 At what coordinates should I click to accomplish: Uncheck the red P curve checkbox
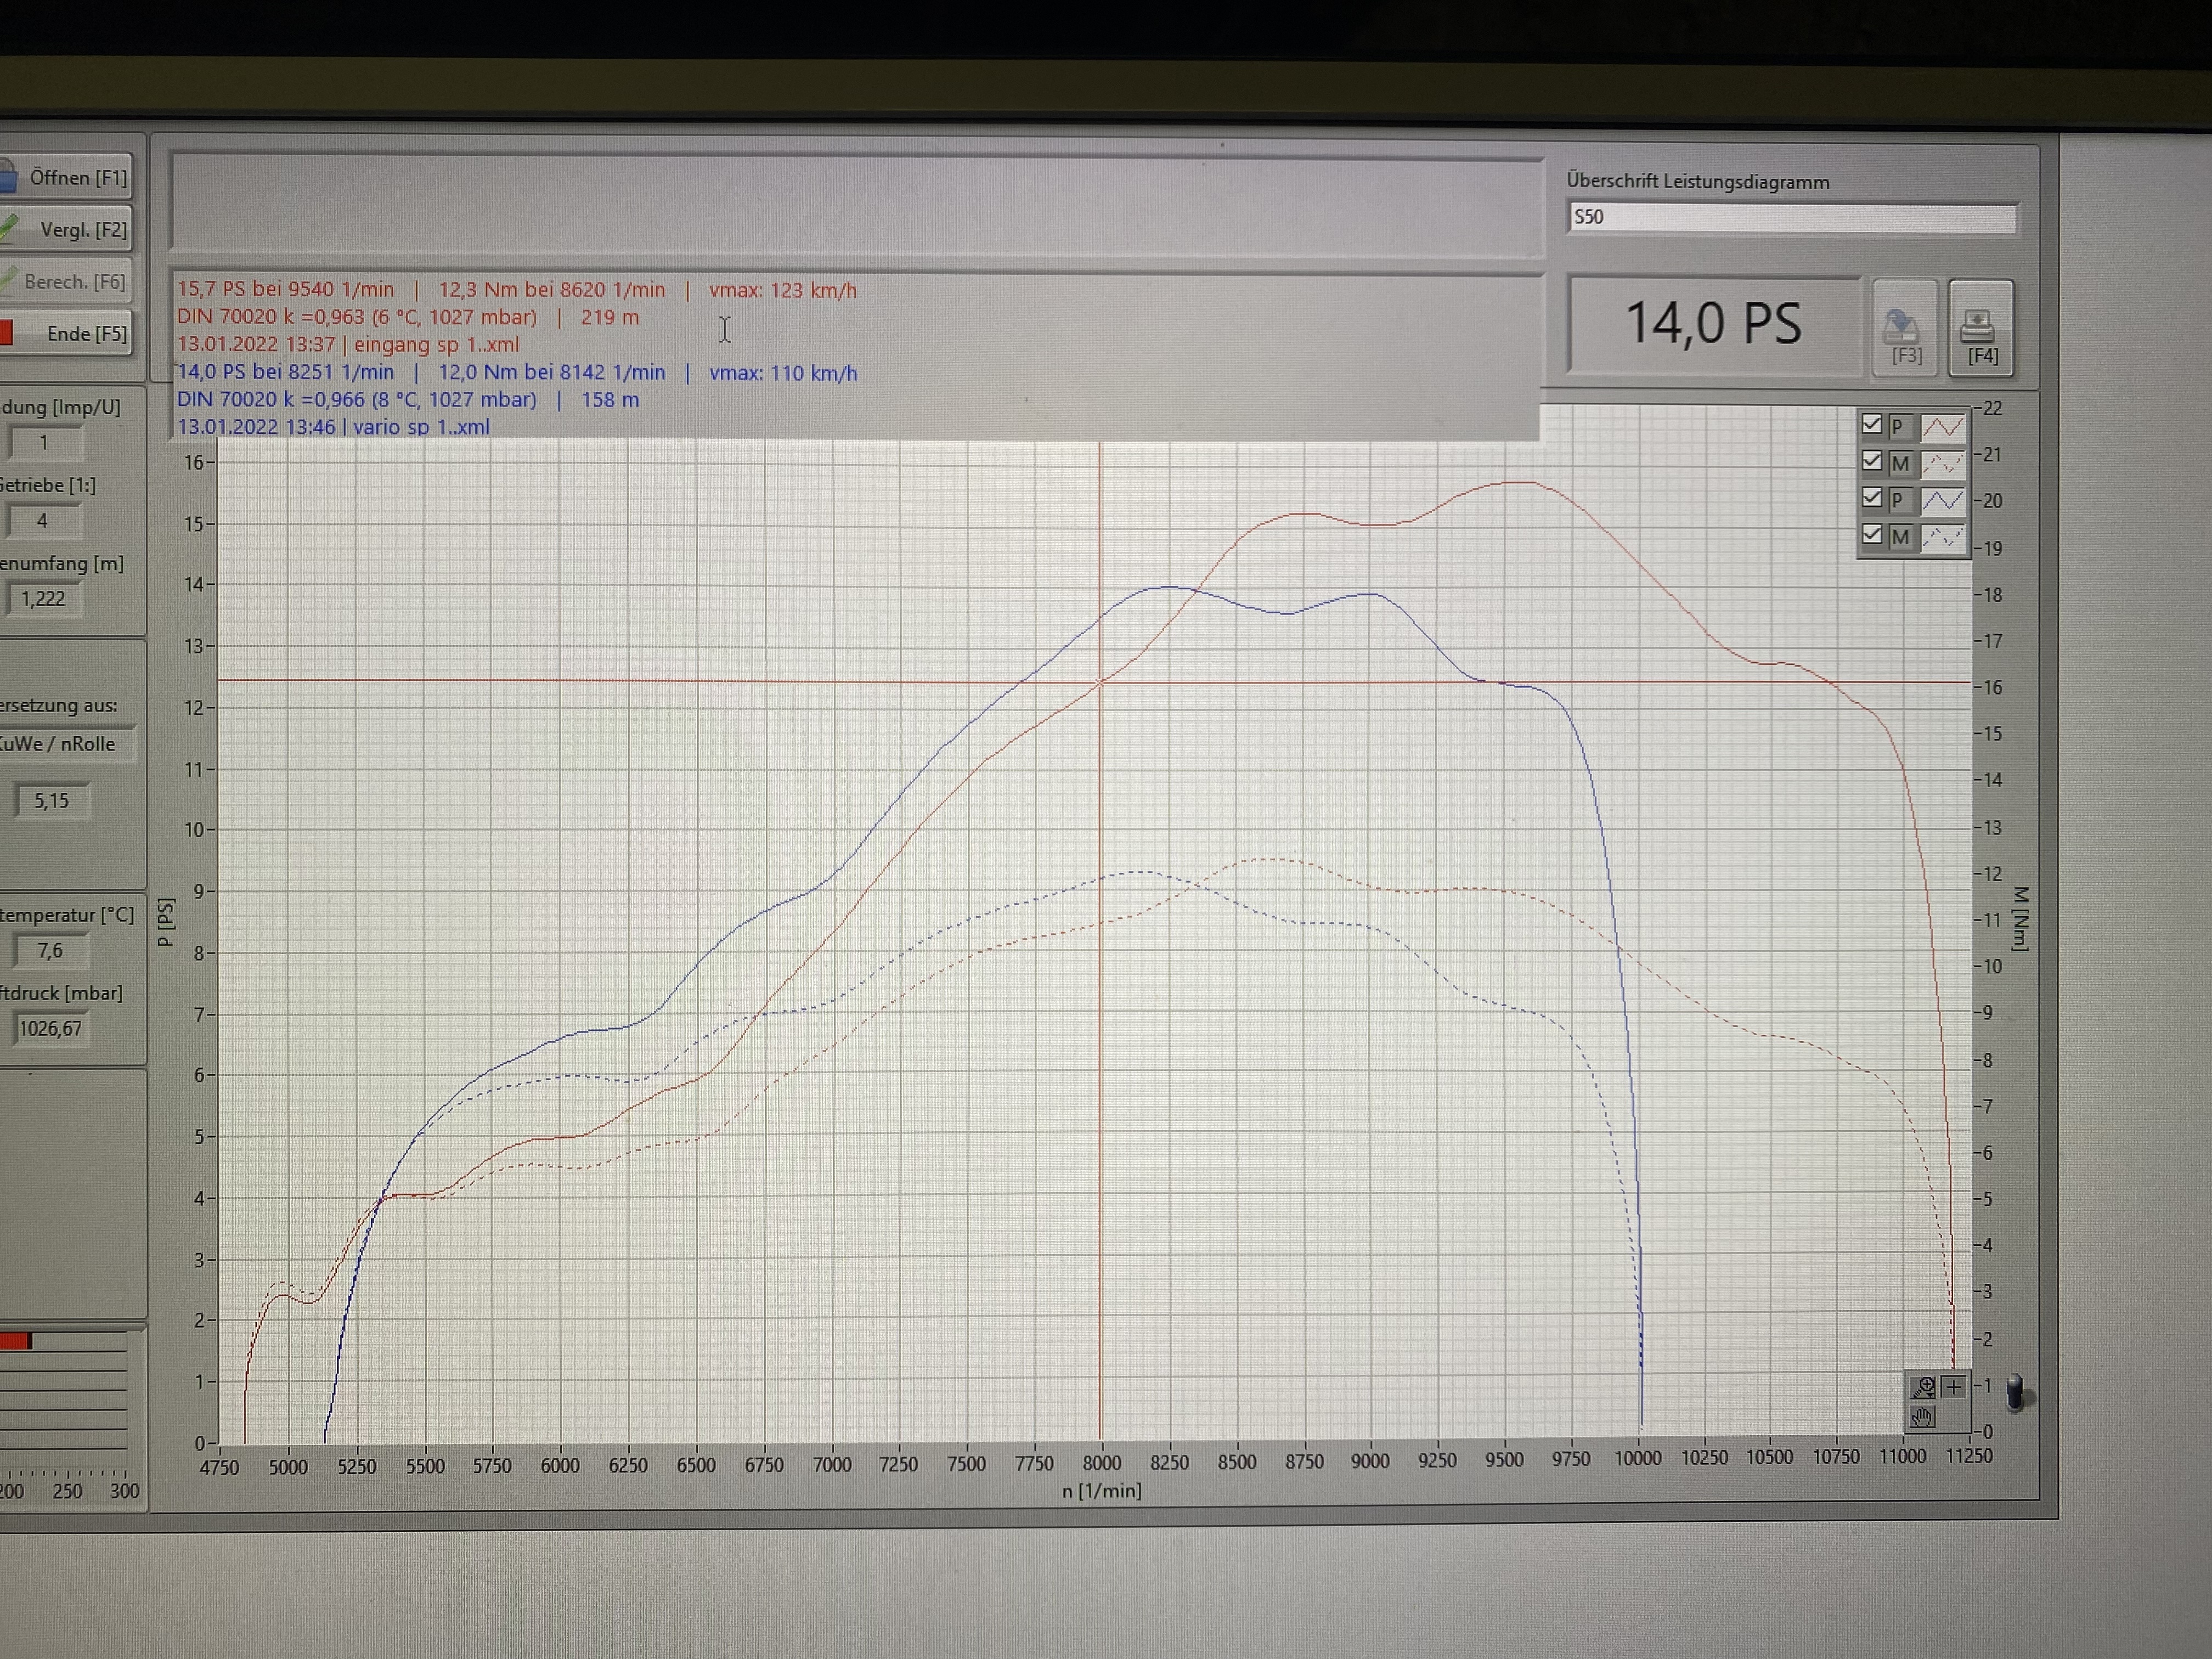(1872, 425)
